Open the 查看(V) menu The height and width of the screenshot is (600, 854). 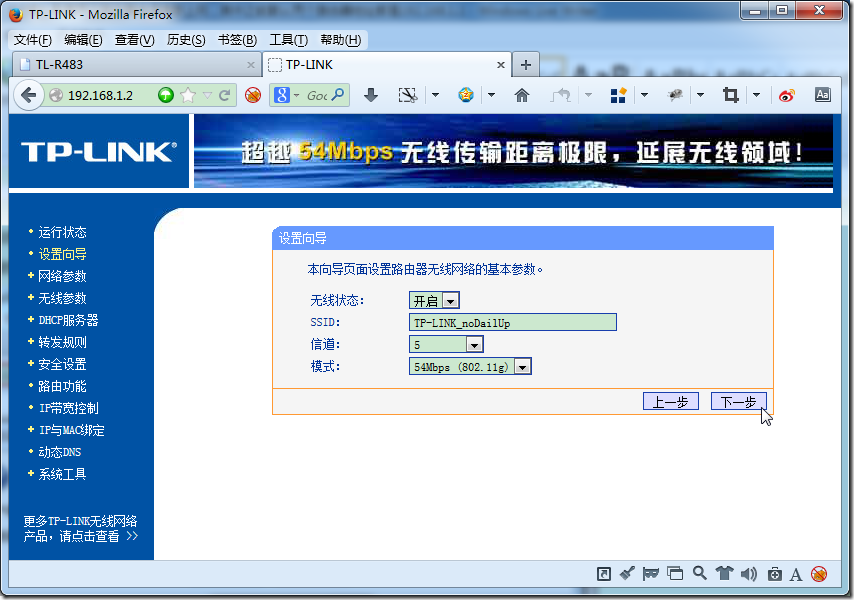(135, 40)
